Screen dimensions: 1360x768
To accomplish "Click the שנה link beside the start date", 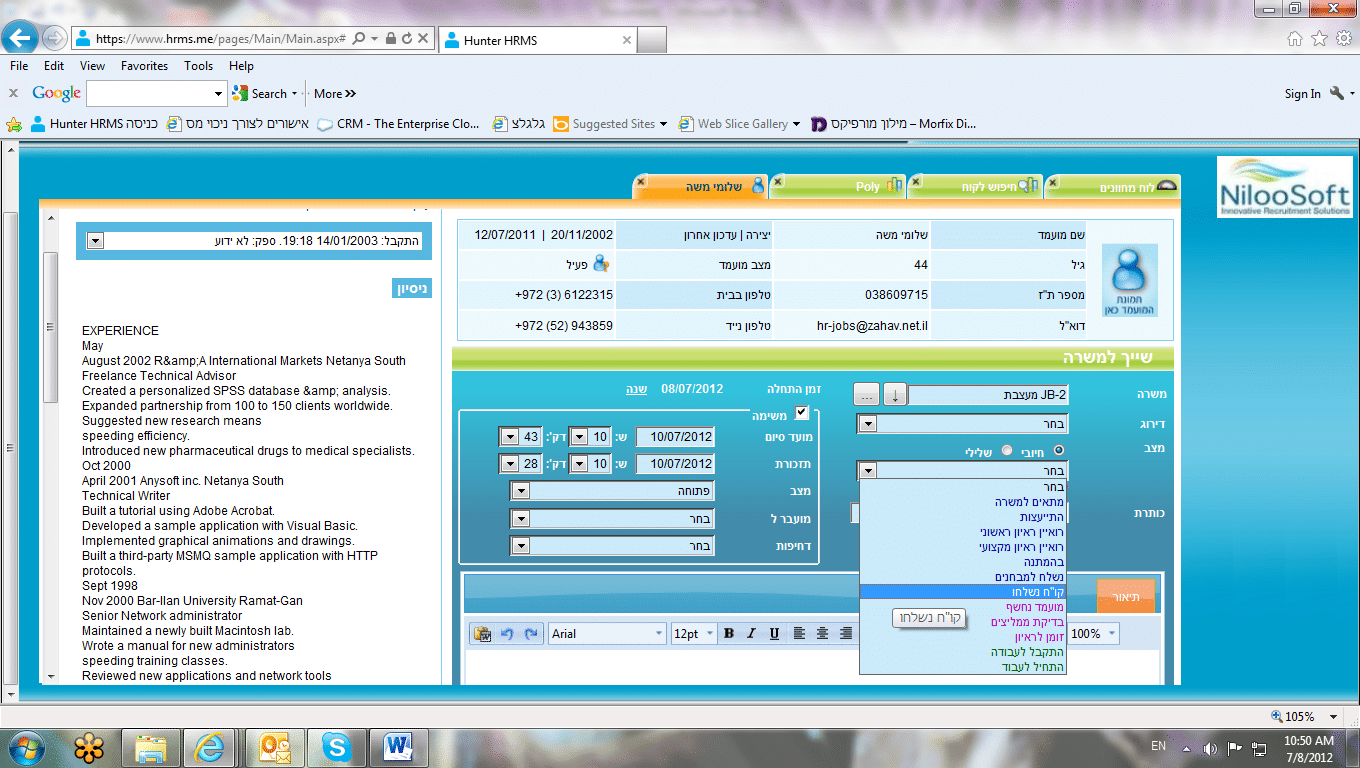I will [x=636, y=389].
